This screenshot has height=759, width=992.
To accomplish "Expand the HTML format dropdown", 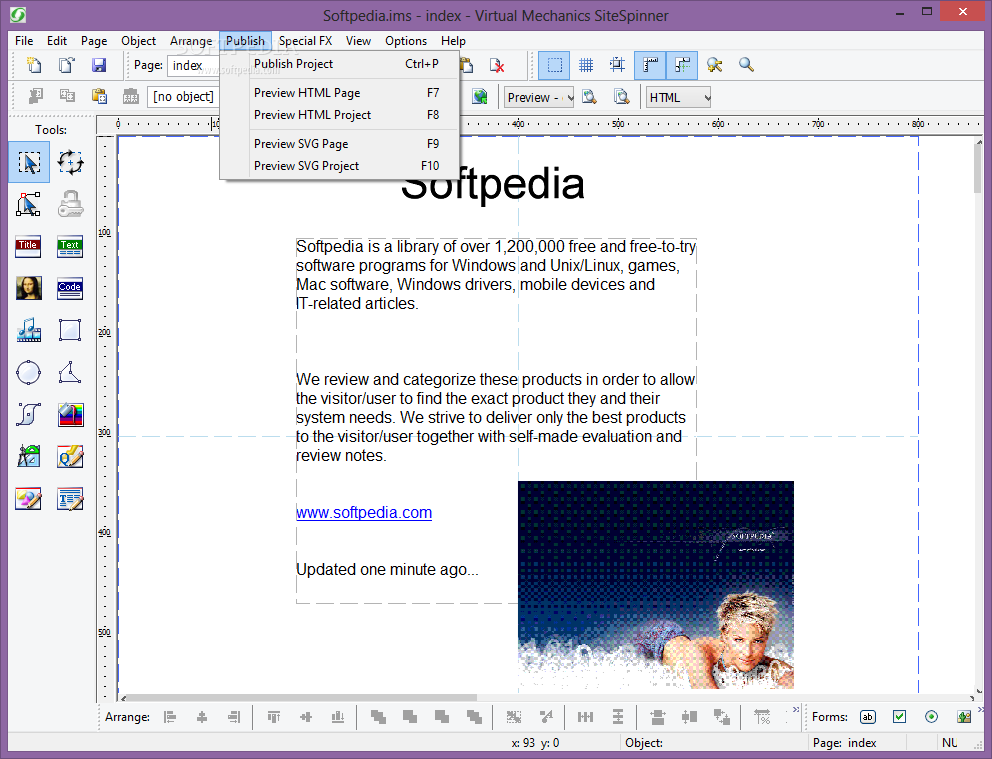I will pyautogui.click(x=679, y=97).
